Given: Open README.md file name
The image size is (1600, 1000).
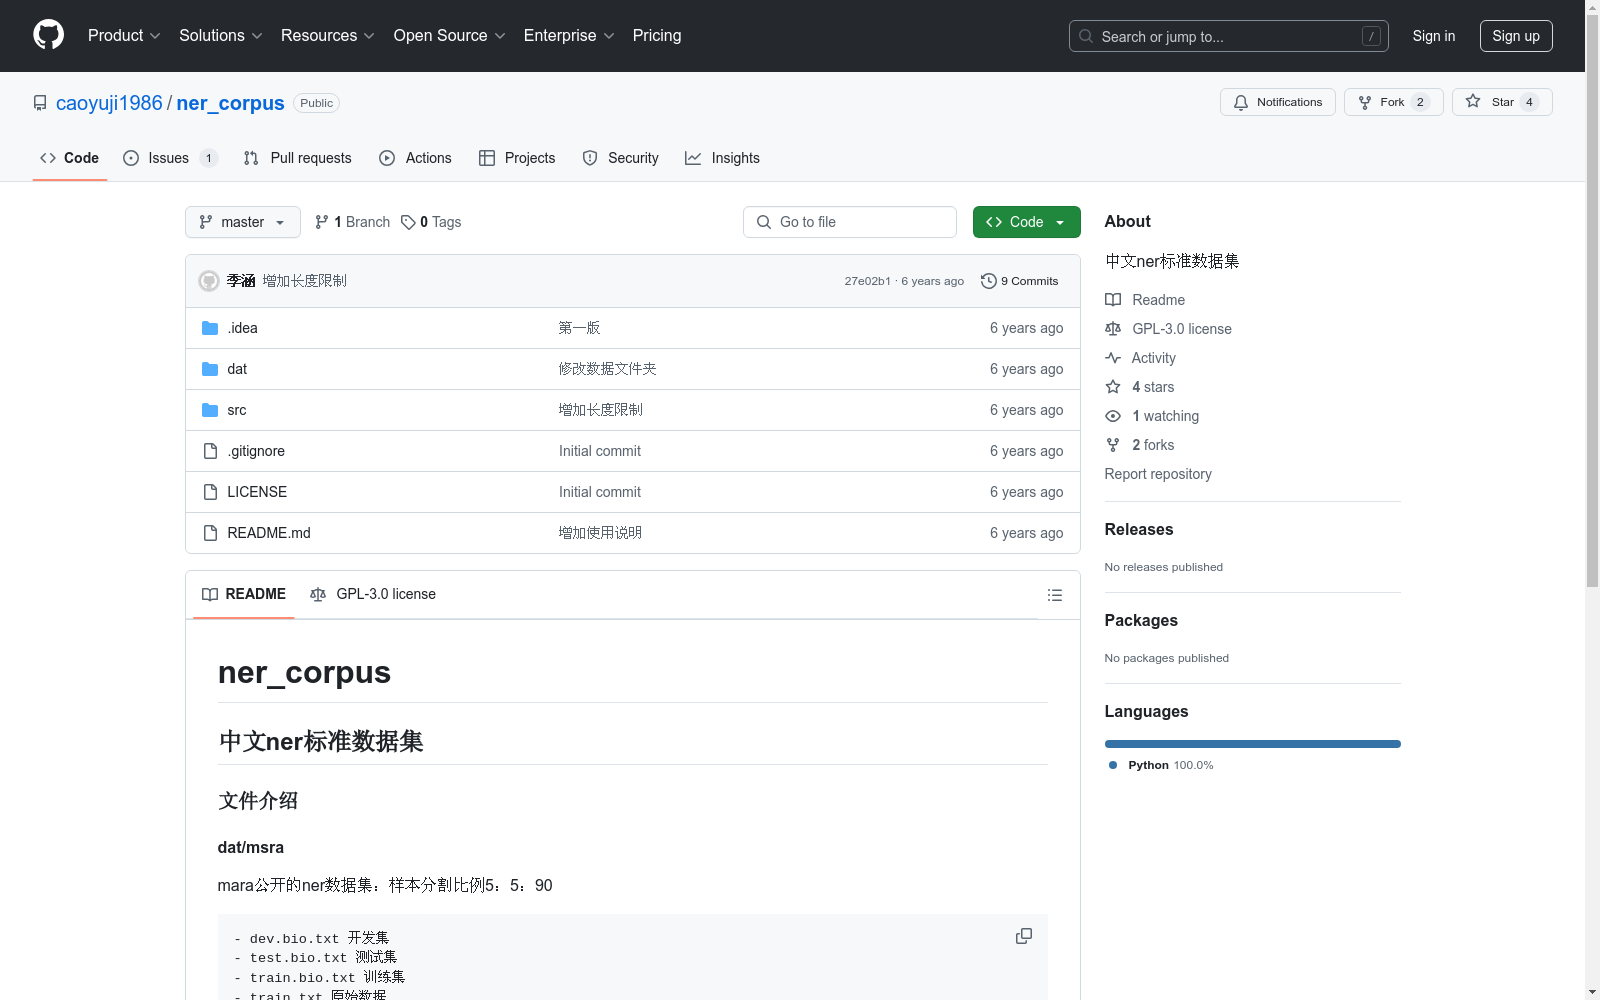Looking at the screenshot, I should pos(269,533).
